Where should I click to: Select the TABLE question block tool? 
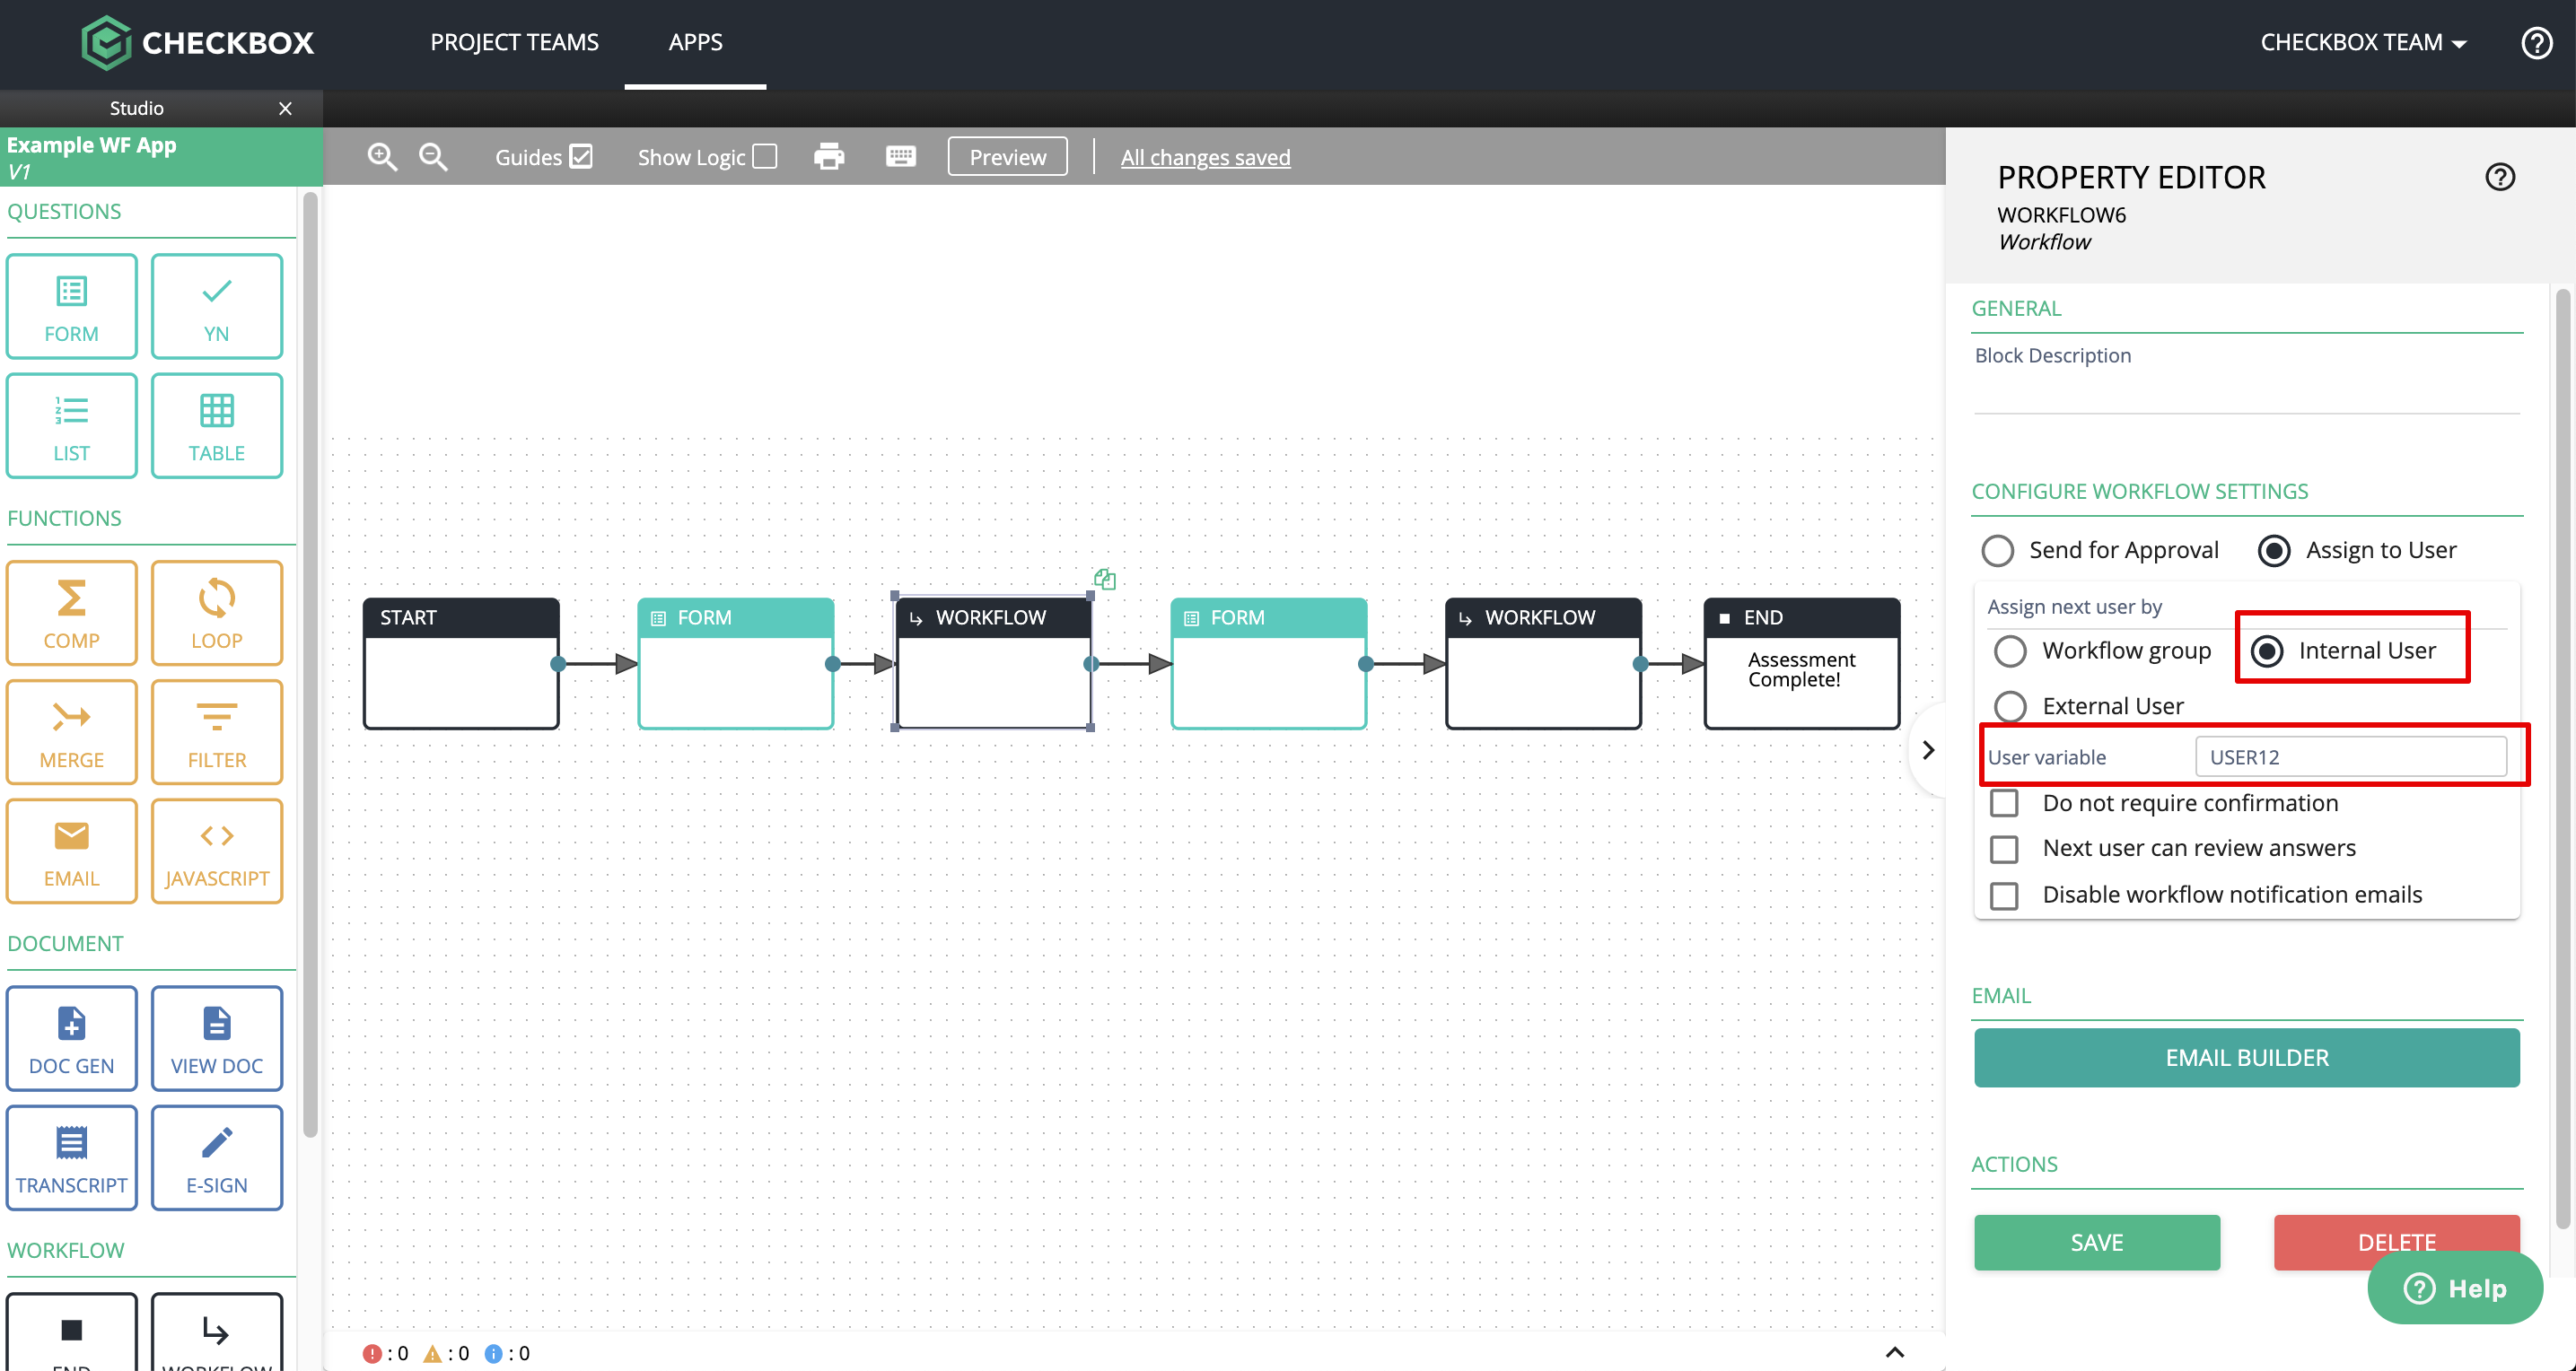217,425
